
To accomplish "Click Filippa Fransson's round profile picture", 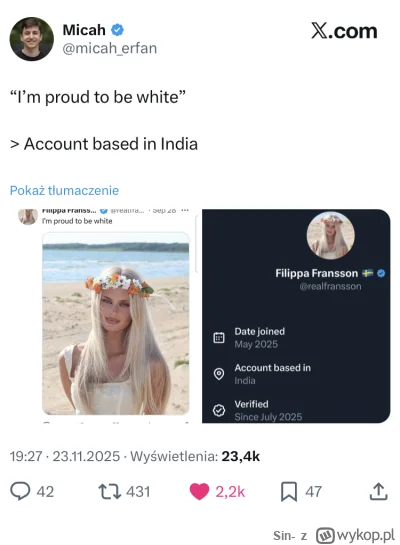I will click(330, 236).
